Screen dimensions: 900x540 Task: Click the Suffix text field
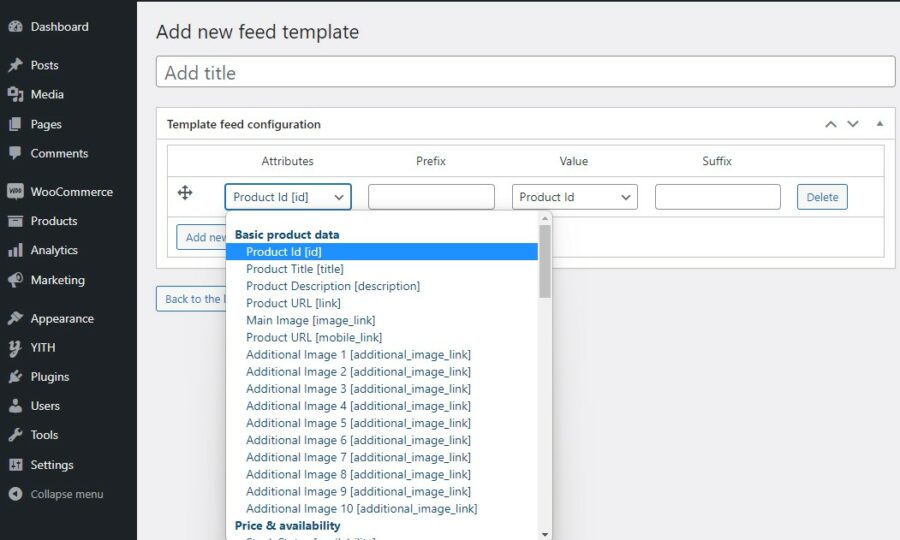tap(717, 197)
